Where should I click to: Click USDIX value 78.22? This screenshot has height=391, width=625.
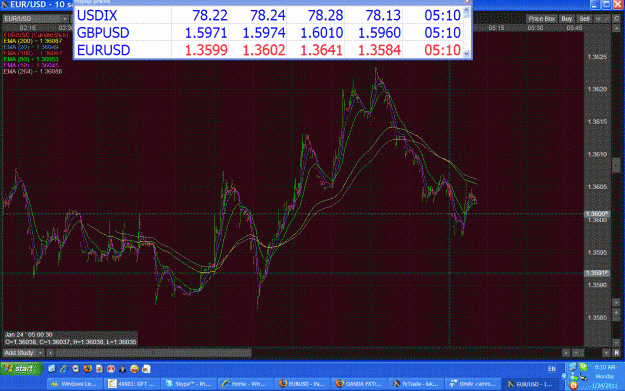click(210, 15)
